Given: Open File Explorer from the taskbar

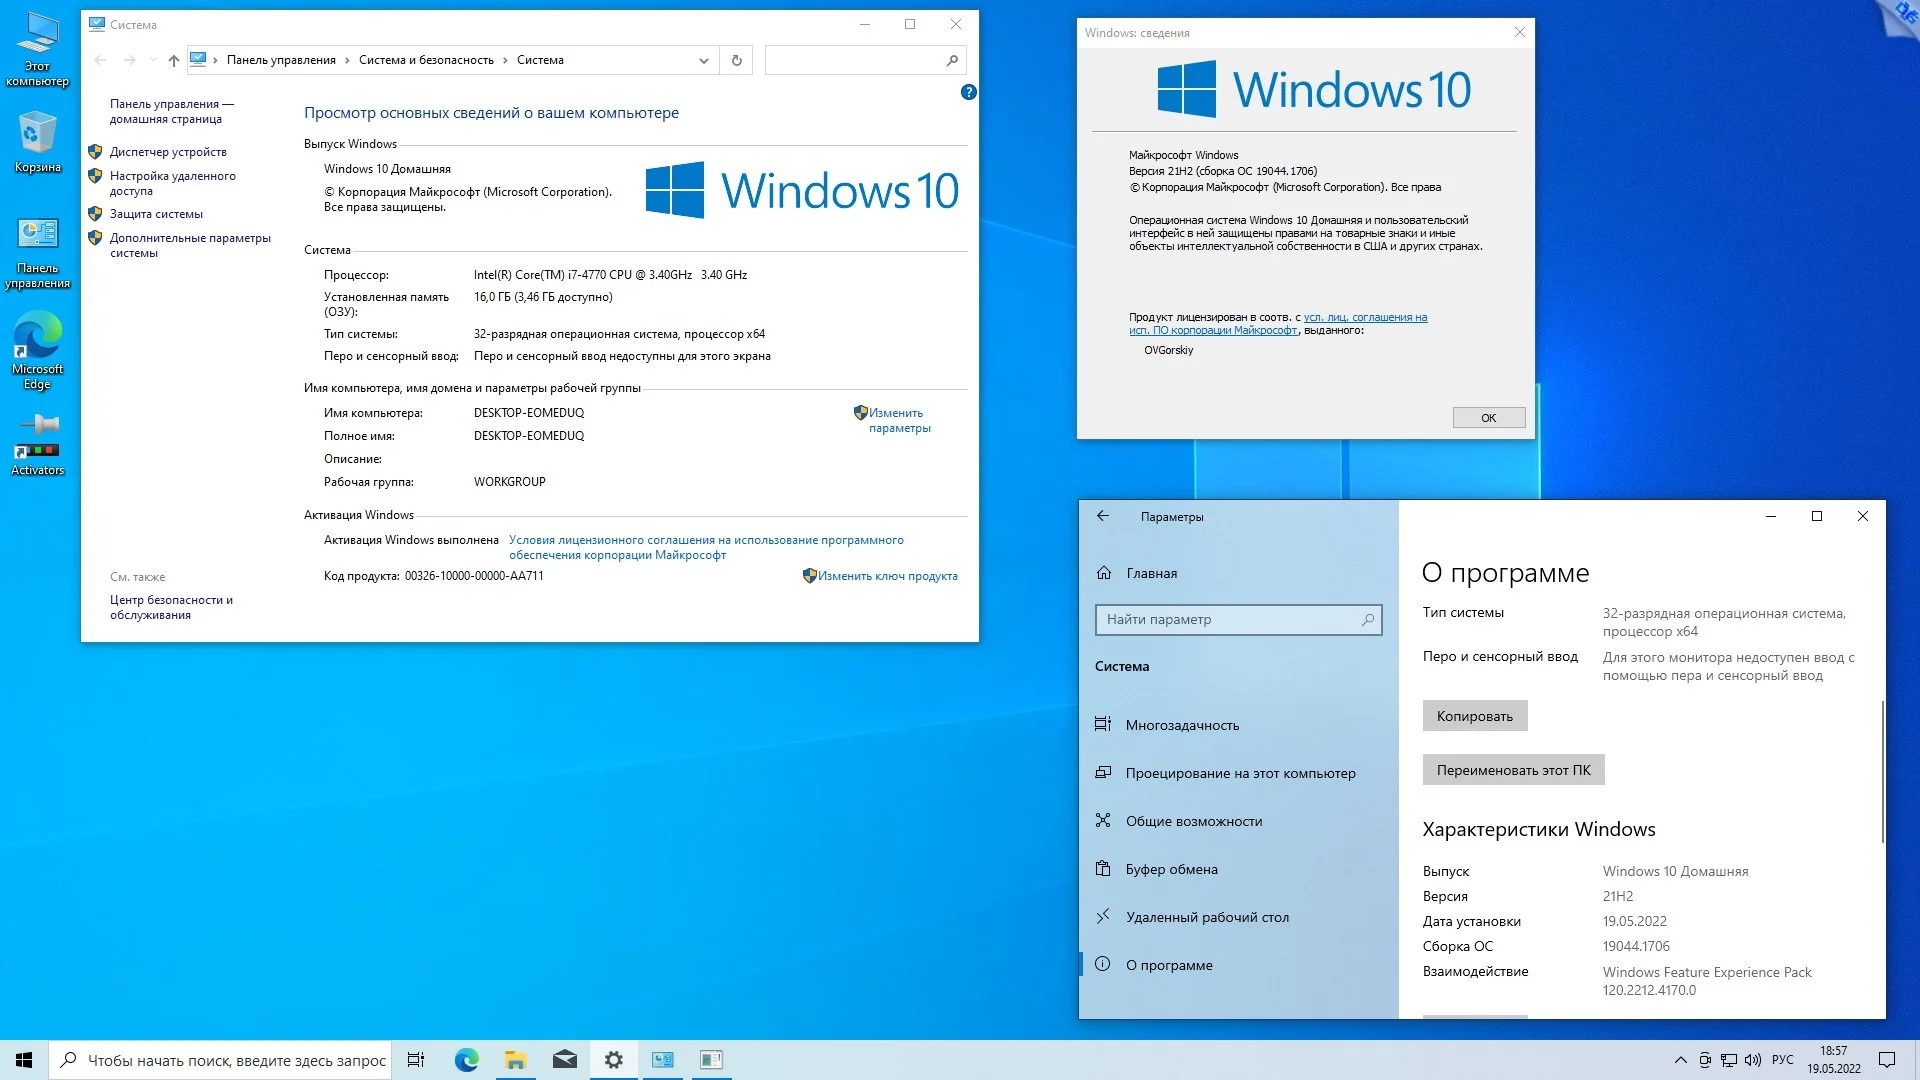Looking at the screenshot, I should [516, 1060].
